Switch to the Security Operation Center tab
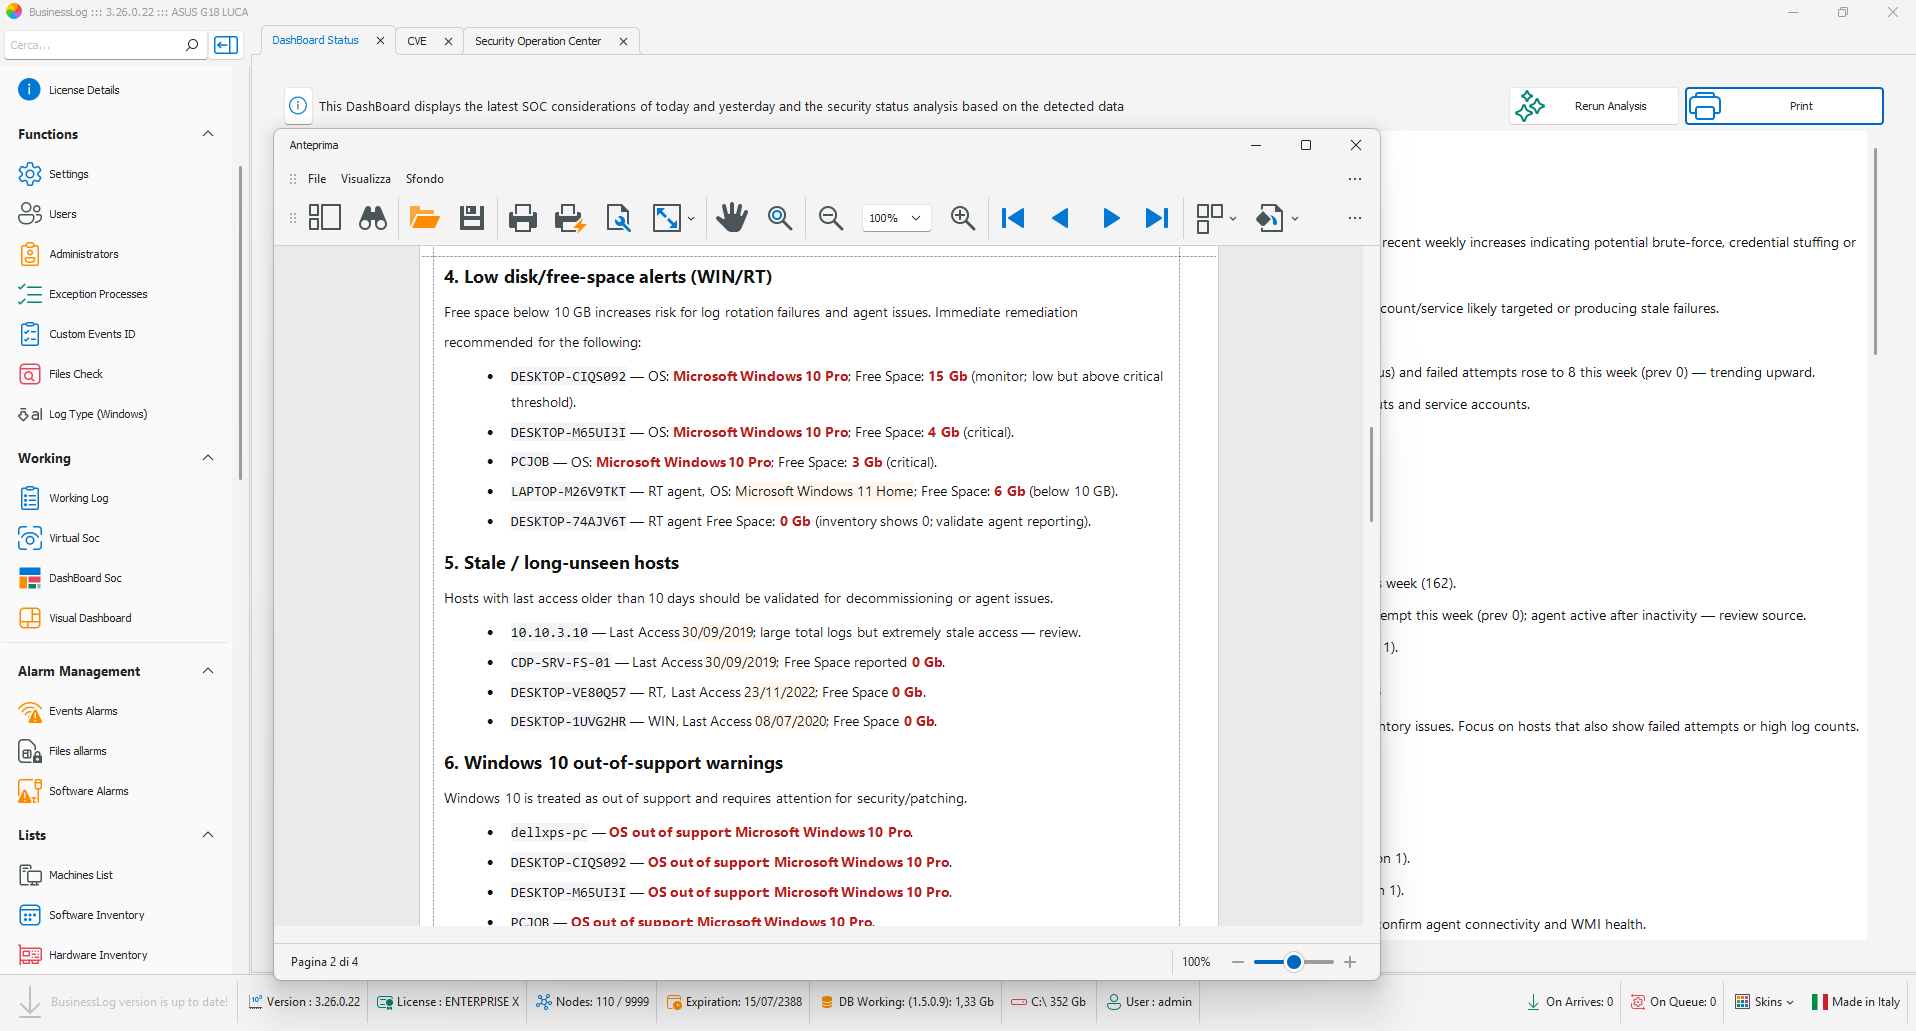This screenshot has width=1916, height=1031. (538, 41)
